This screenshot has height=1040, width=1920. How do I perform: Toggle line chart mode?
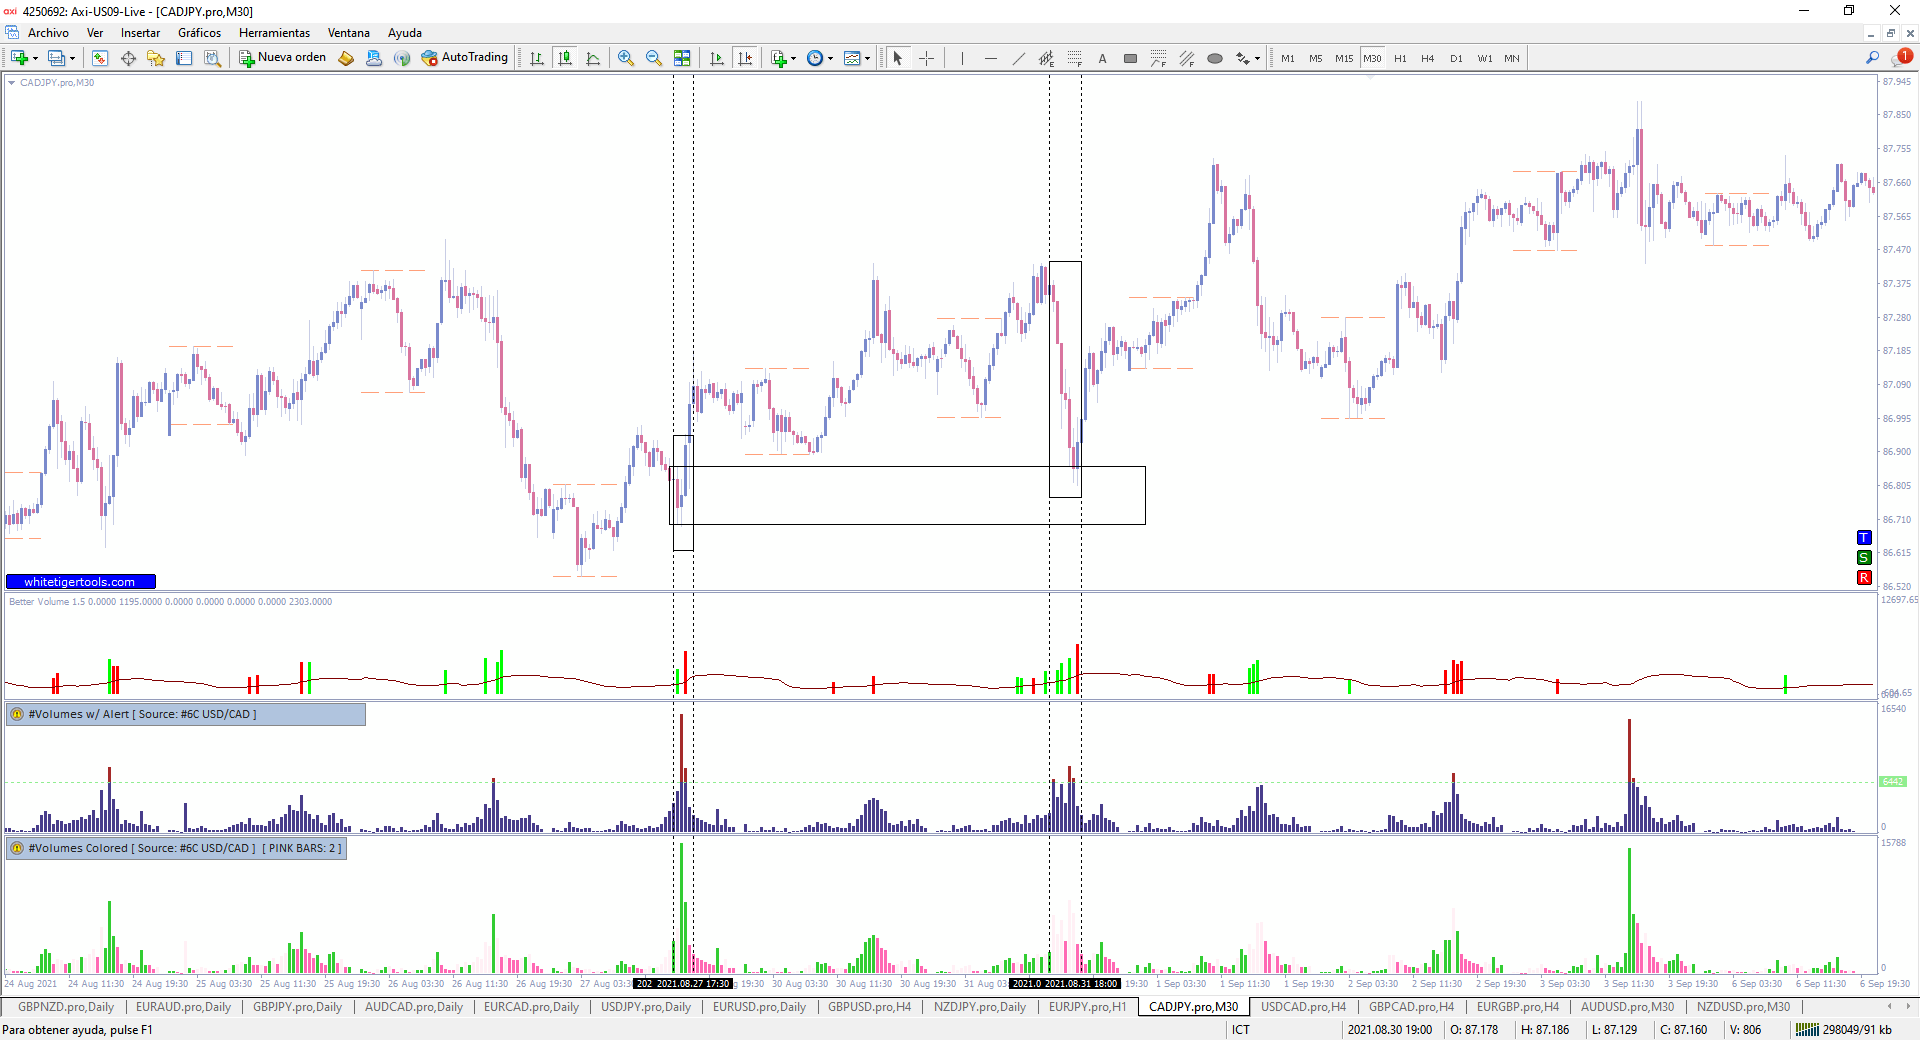click(x=593, y=58)
